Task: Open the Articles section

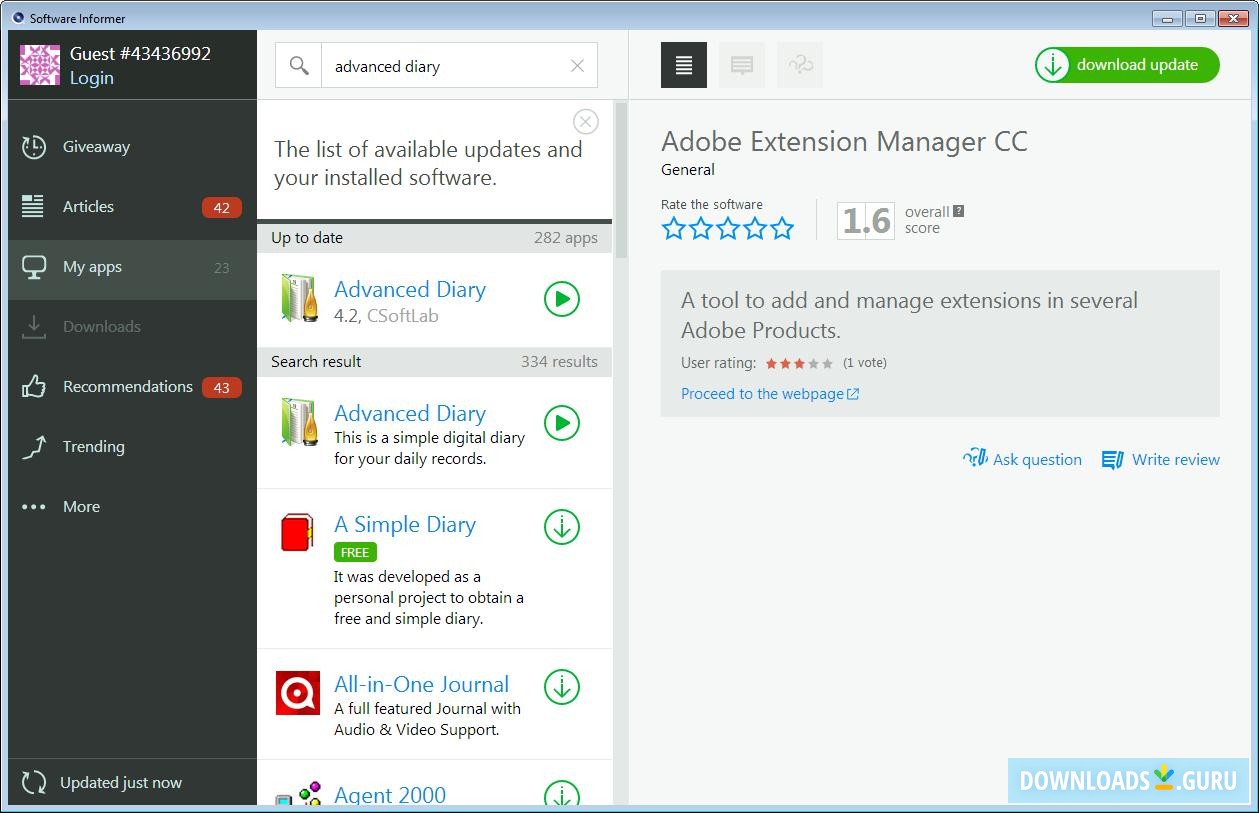Action: tap(88, 207)
